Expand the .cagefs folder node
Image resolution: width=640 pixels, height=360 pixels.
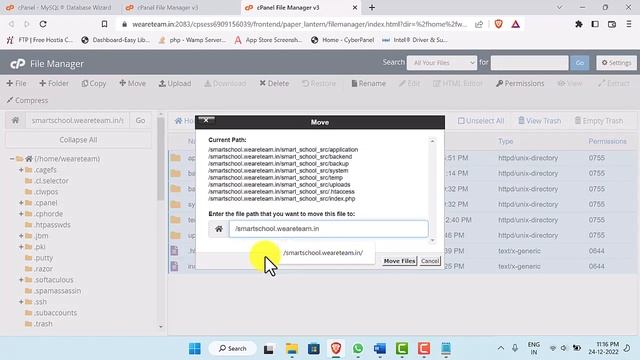coord(21,169)
